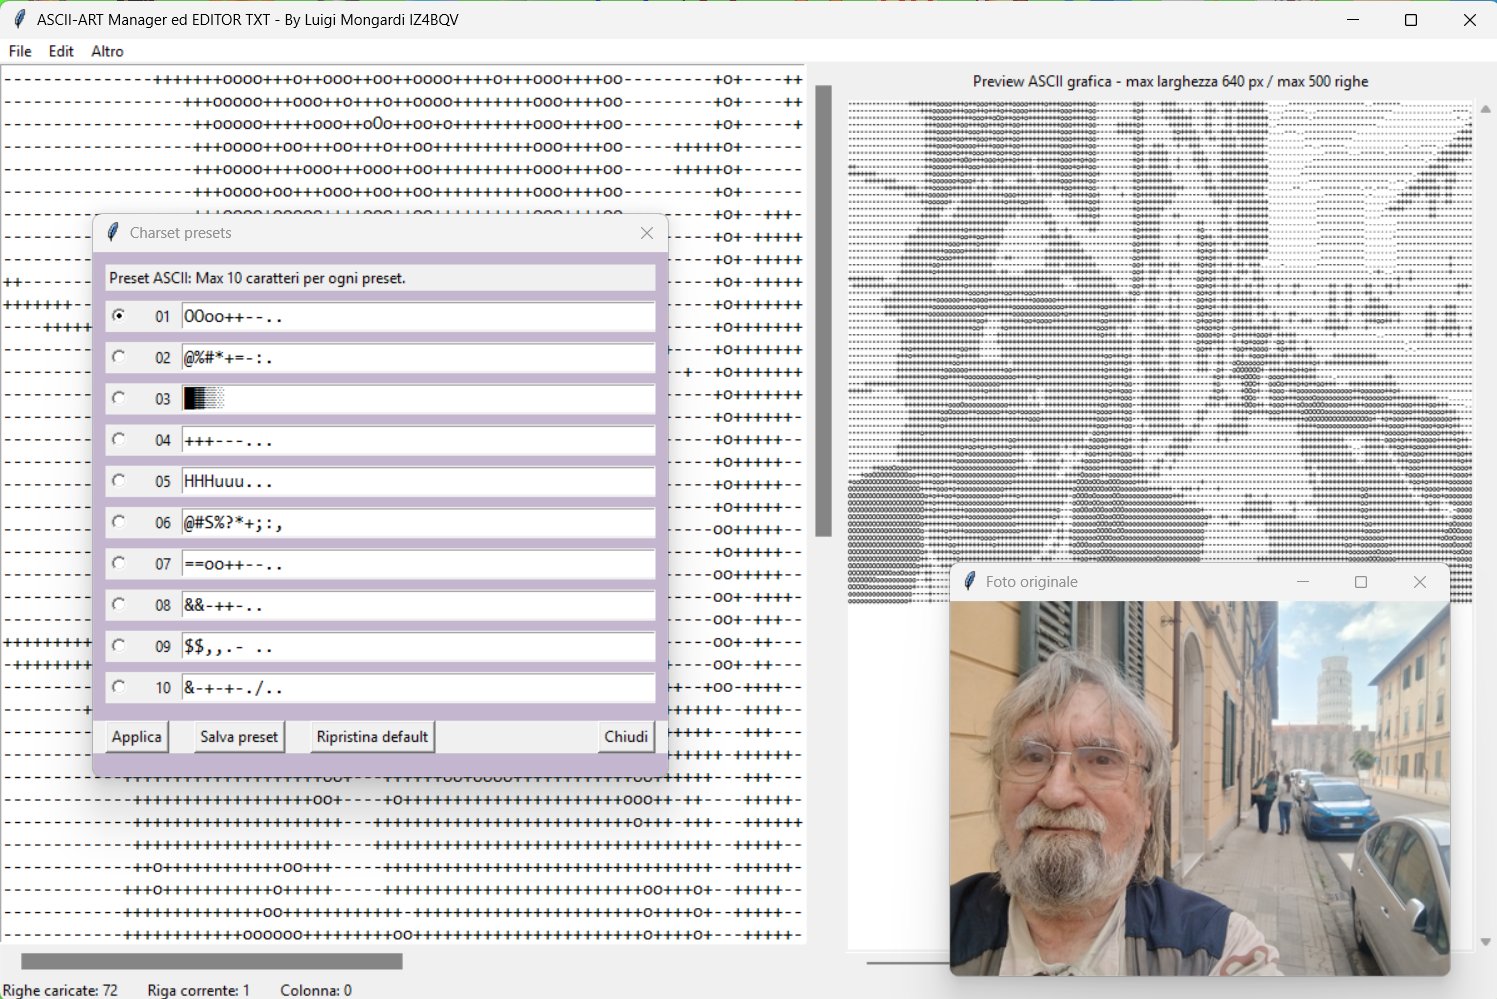Open the File menu

click(20, 51)
